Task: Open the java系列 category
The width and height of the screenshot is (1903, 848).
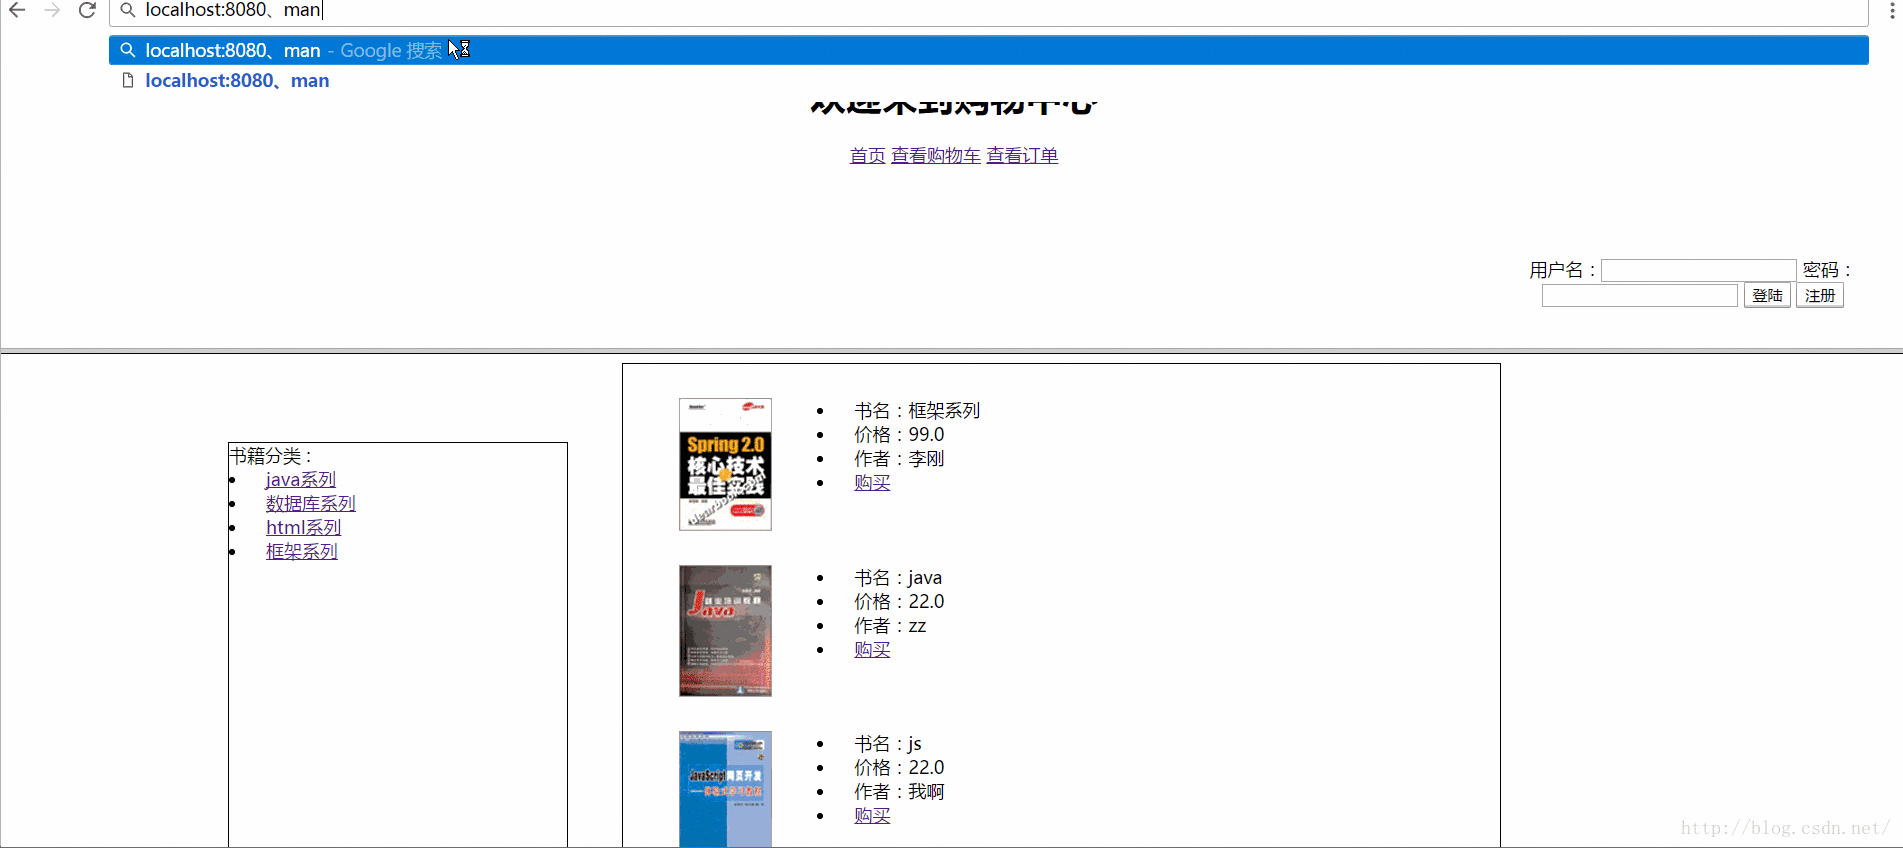Action: (300, 480)
